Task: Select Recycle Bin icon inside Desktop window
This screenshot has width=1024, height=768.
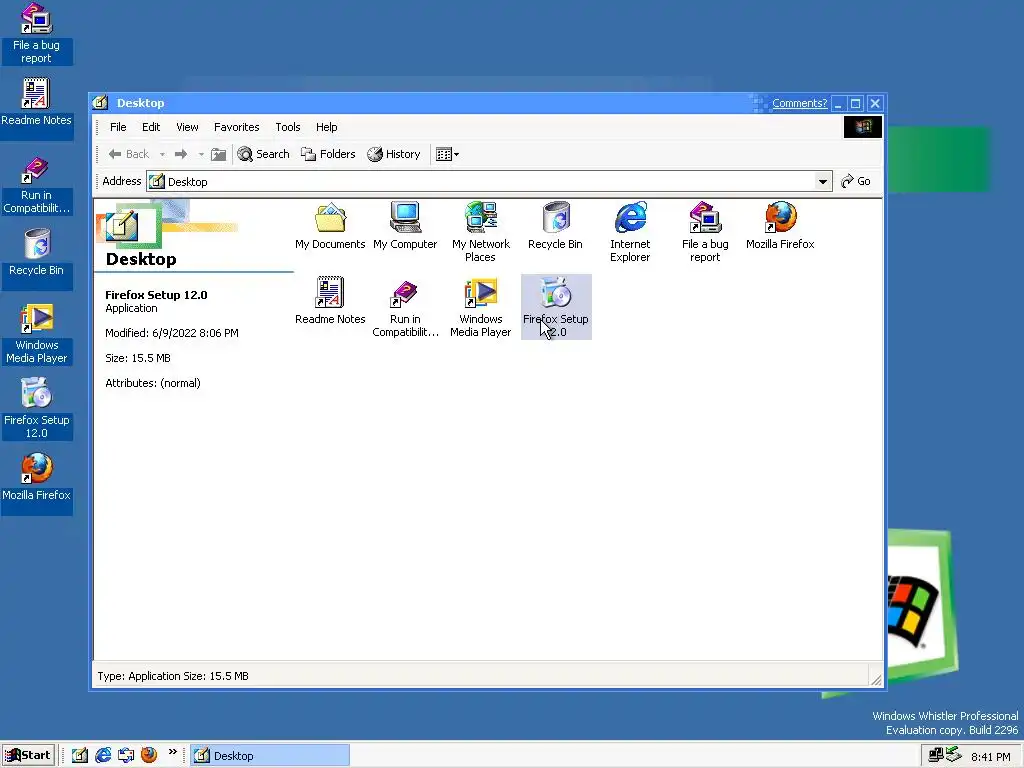Action: click(555, 226)
